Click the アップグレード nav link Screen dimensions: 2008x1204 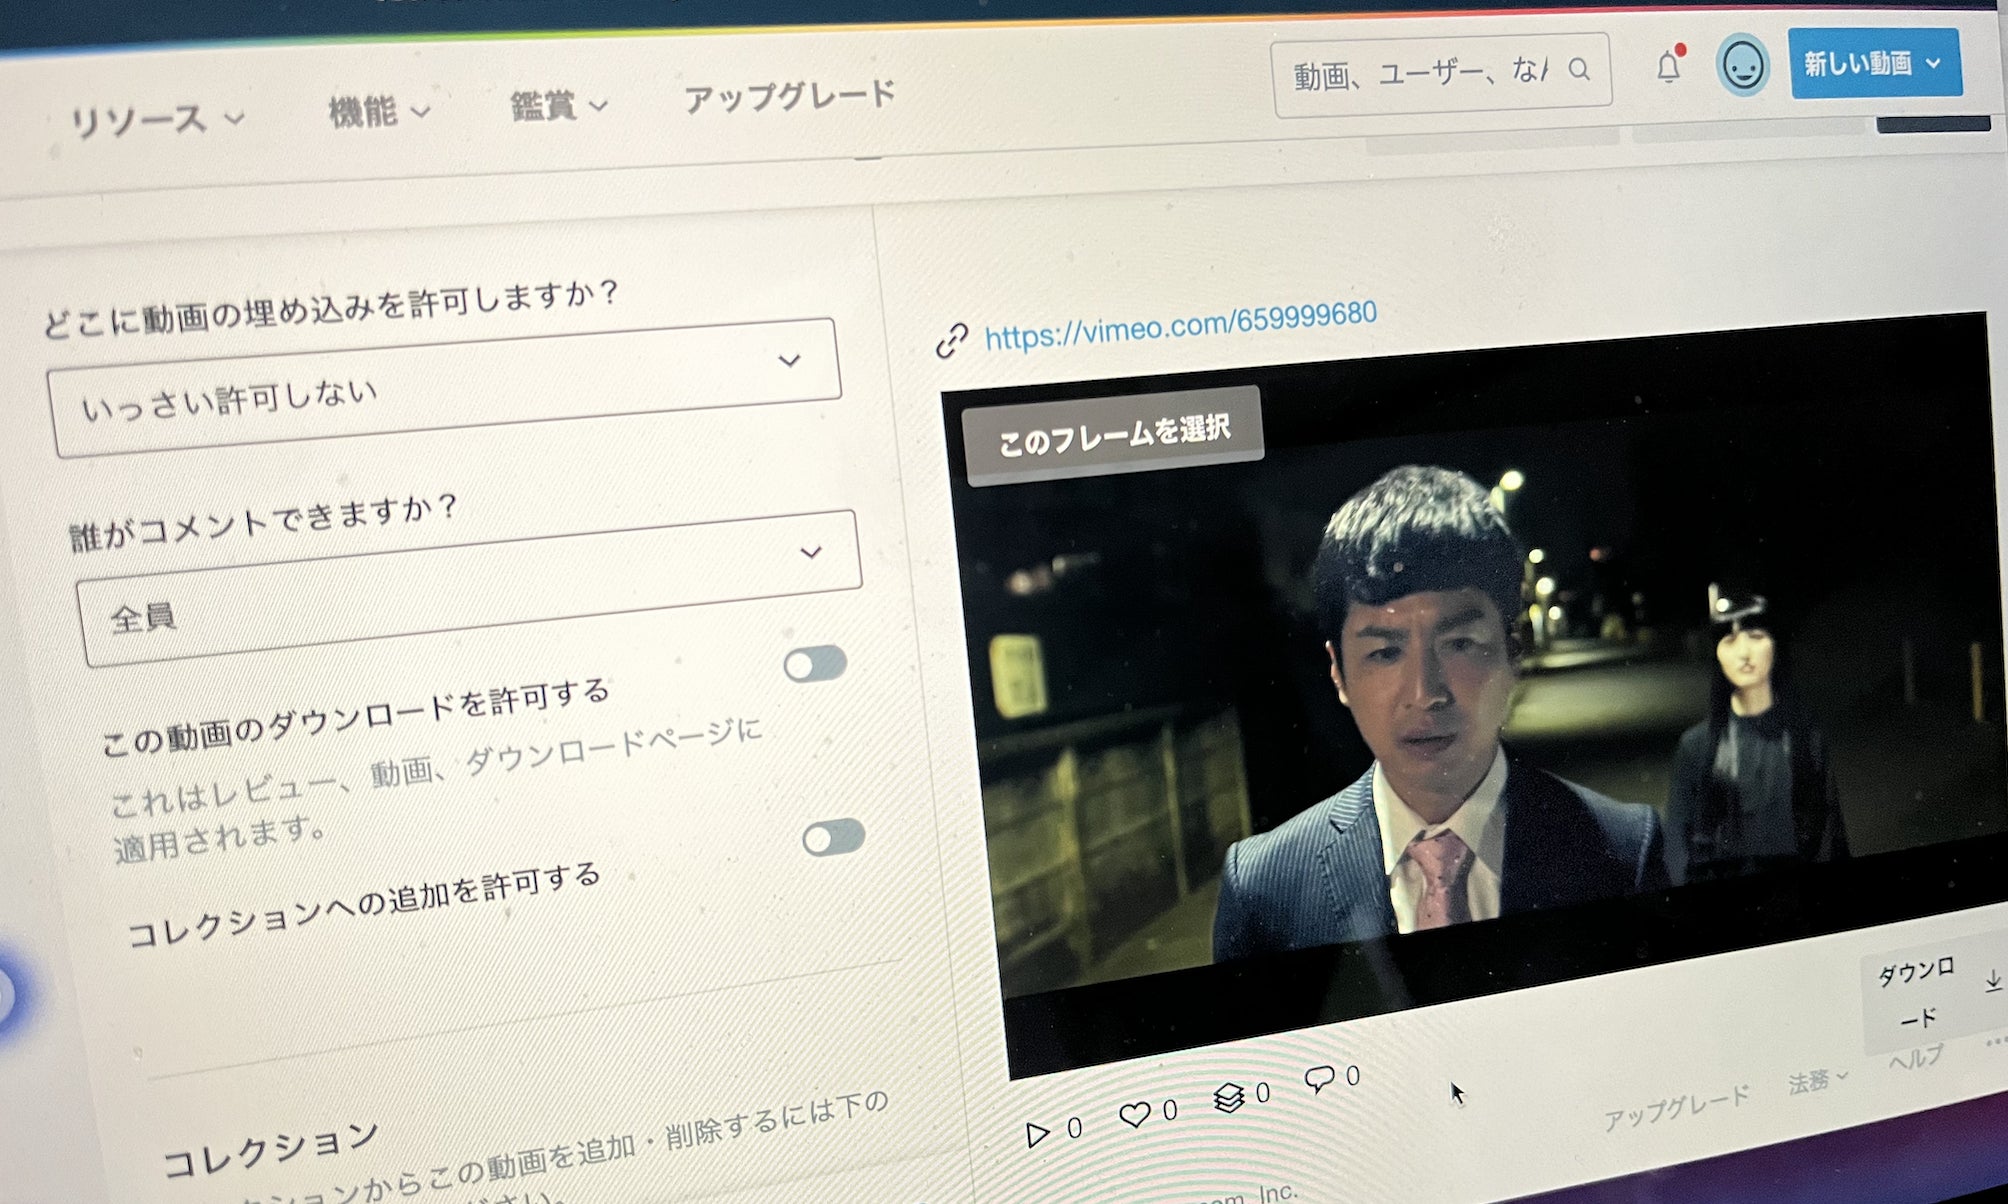click(789, 97)
